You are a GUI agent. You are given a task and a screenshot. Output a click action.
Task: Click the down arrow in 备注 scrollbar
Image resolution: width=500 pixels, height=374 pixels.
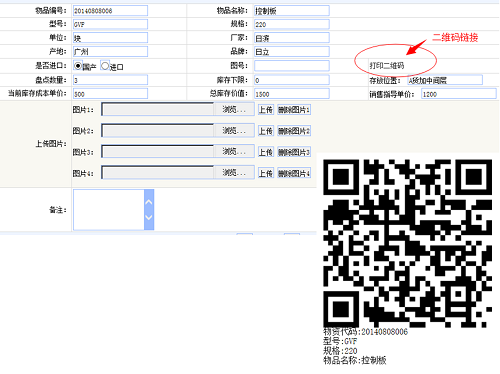tap(149, 217)
